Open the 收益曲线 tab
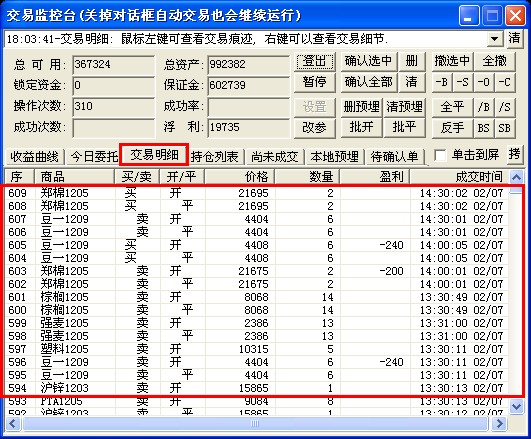The width and height of the screenshot is (531, 439). (35, 157)
